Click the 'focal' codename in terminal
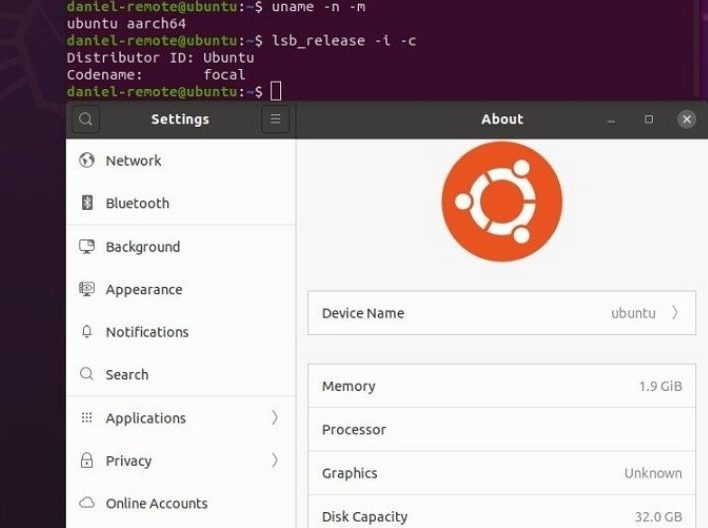Screen dimensions: 708x528 (x=224, y=75)
